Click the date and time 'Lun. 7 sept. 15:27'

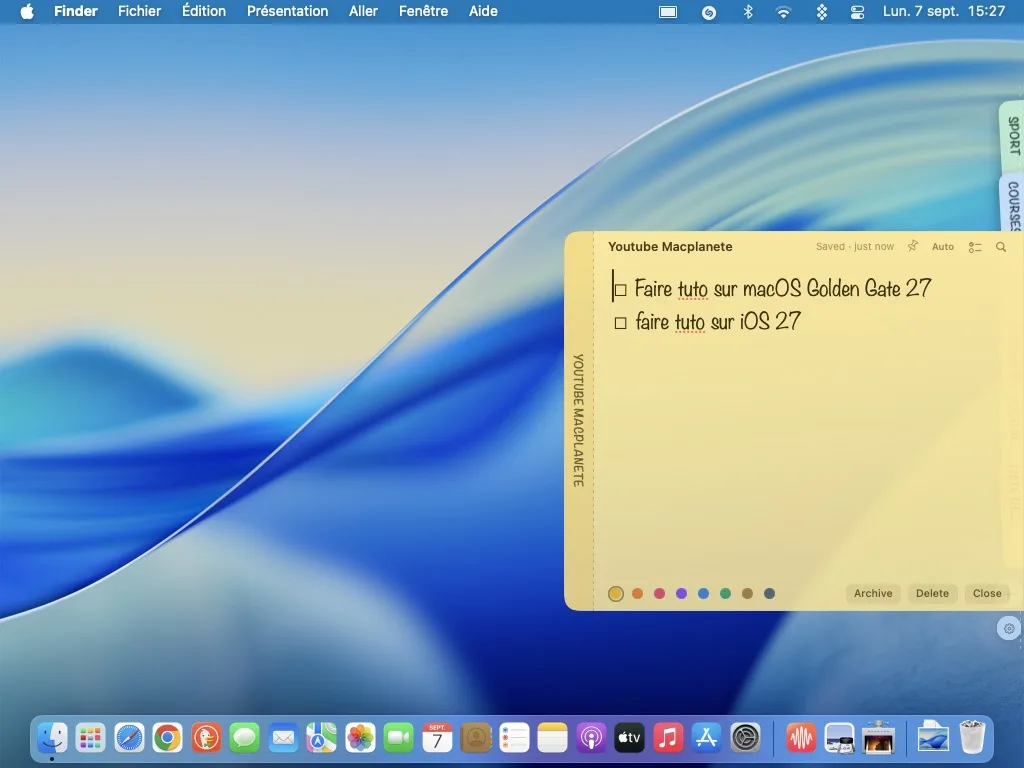944,11
